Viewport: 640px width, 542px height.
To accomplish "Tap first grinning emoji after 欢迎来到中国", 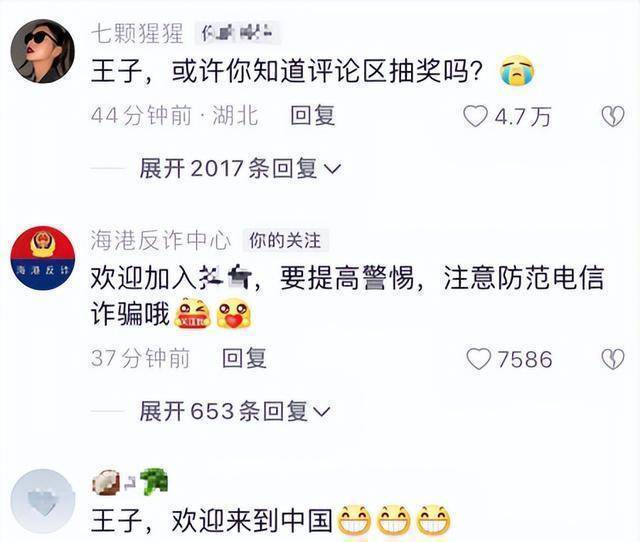I will coord(354,520).
